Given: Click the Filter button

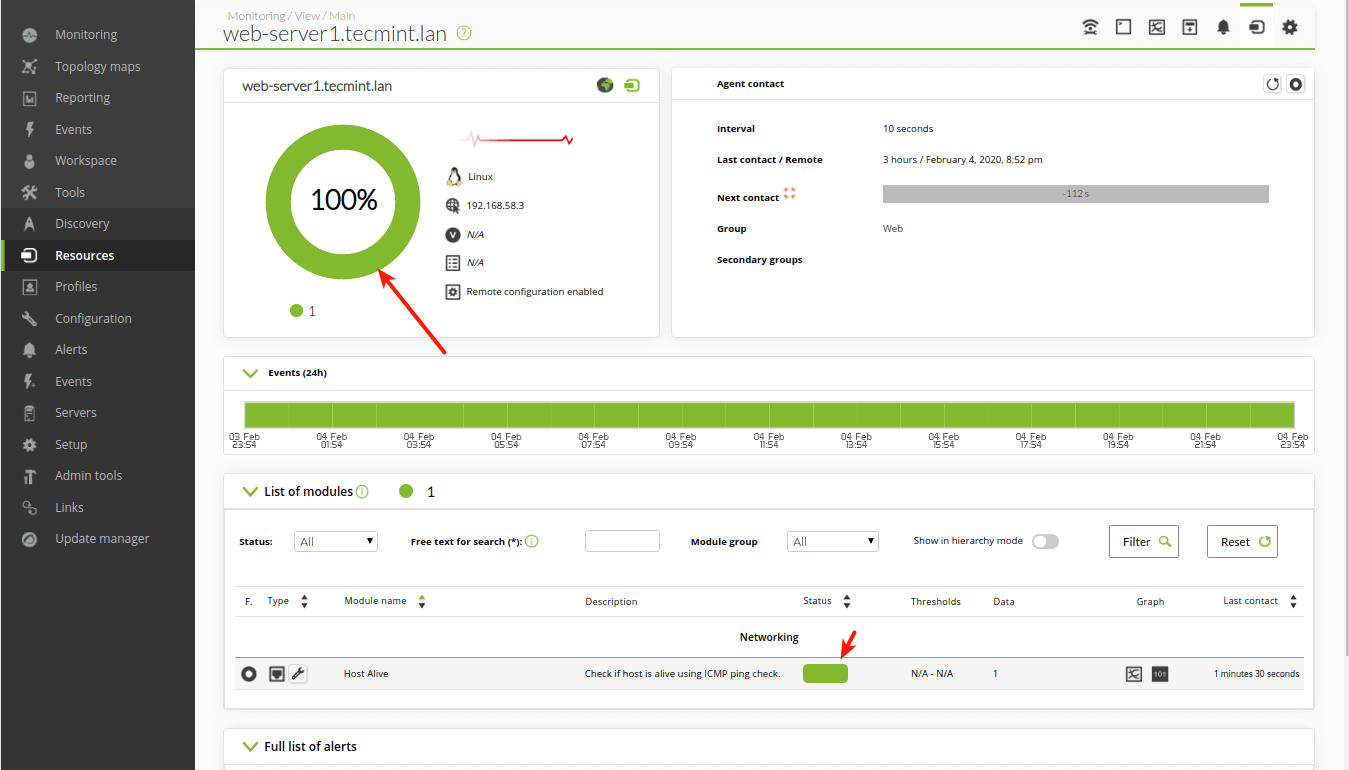Looking at the screenshot, I should 1144,541.
